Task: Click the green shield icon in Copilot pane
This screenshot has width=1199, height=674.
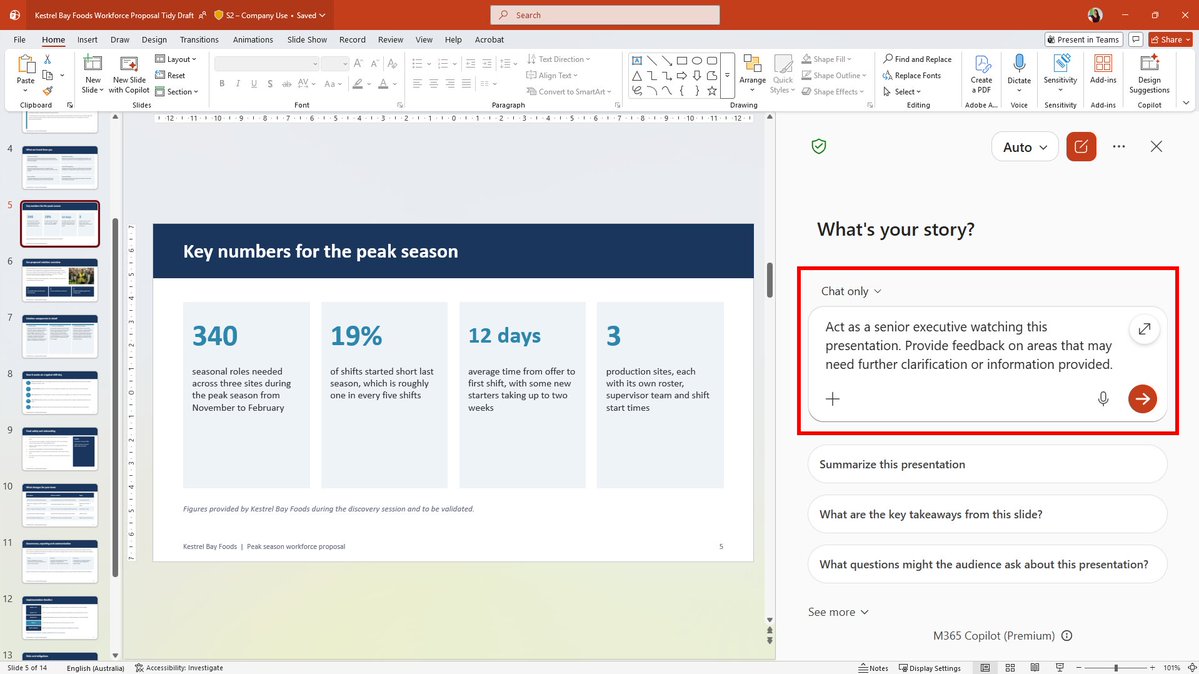Action: pos(819,146)
